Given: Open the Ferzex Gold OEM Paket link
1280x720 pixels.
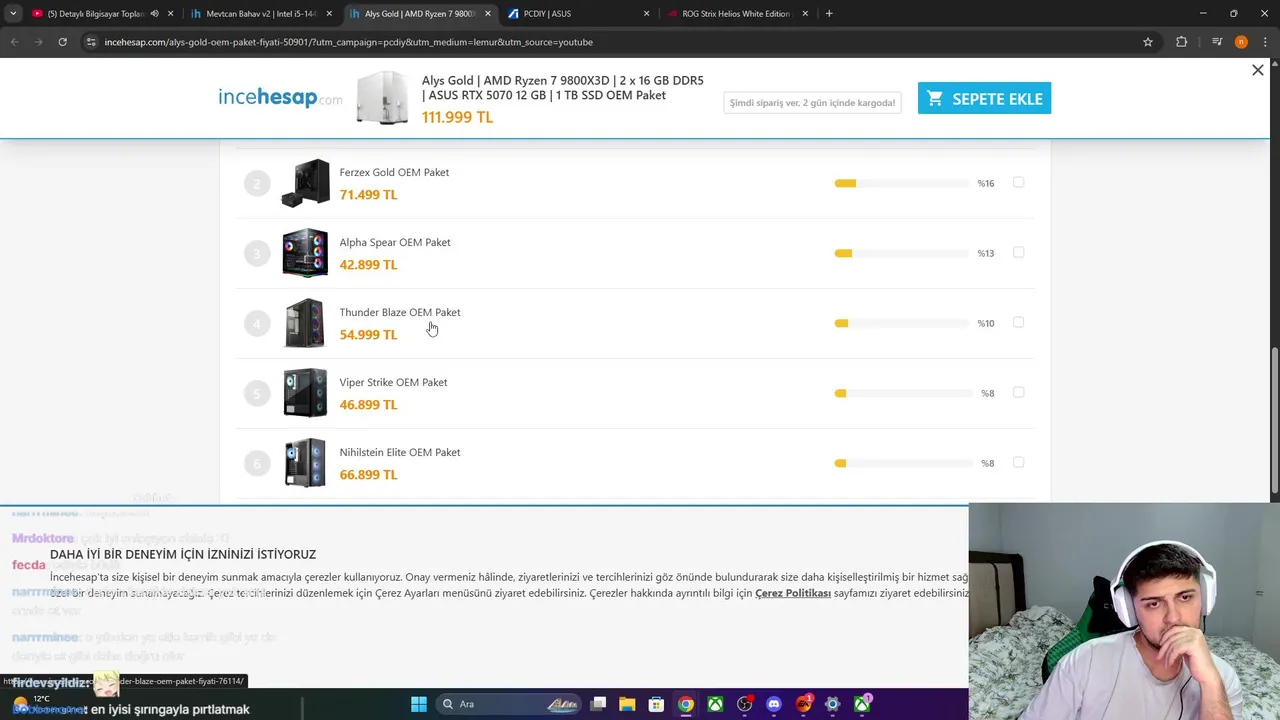Looking at the screenshot, I should [x=394, y=172].
